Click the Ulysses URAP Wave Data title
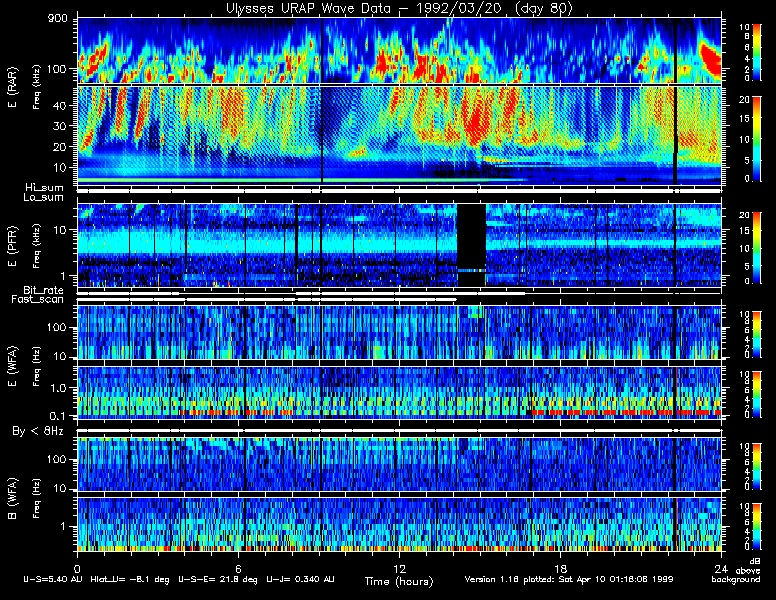The height and width of the screenshot is (600, 776). click(398, 8)
